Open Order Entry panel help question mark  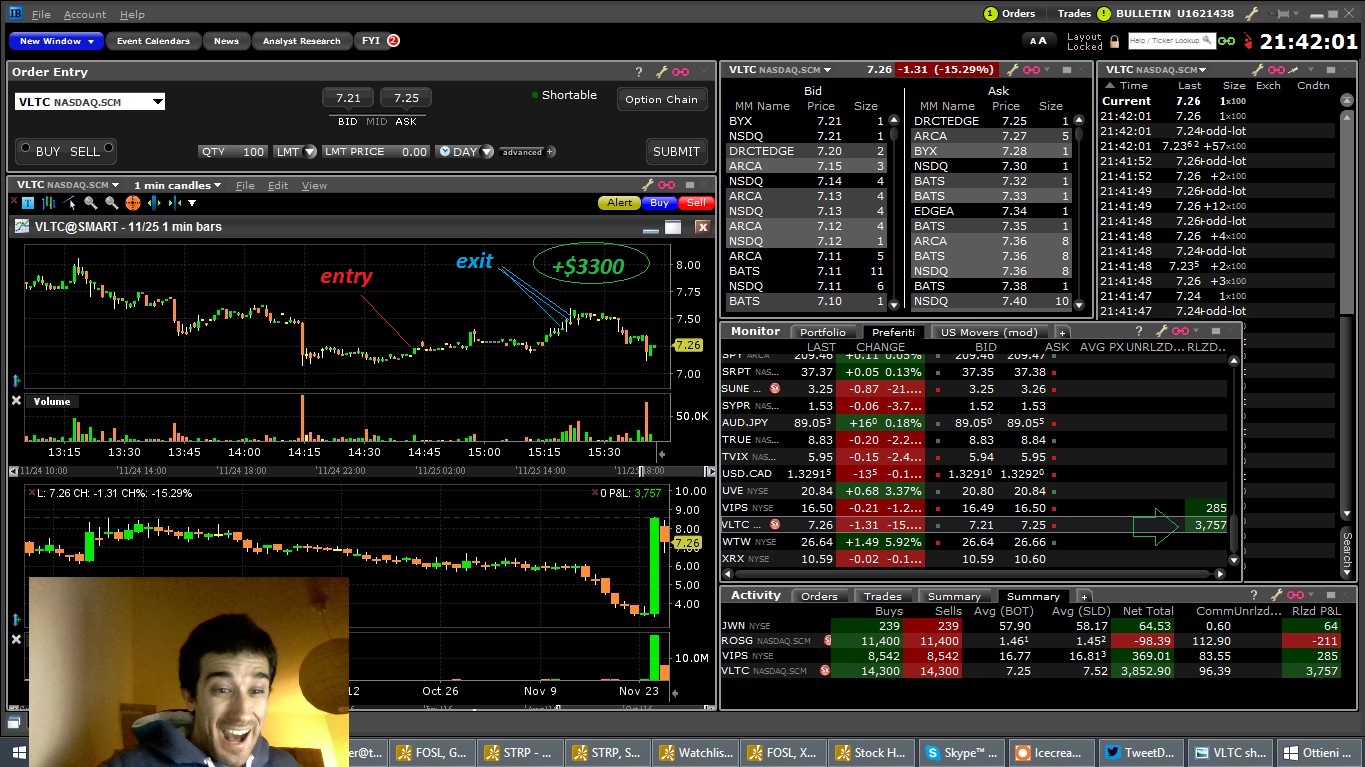[x=639, y=72]
